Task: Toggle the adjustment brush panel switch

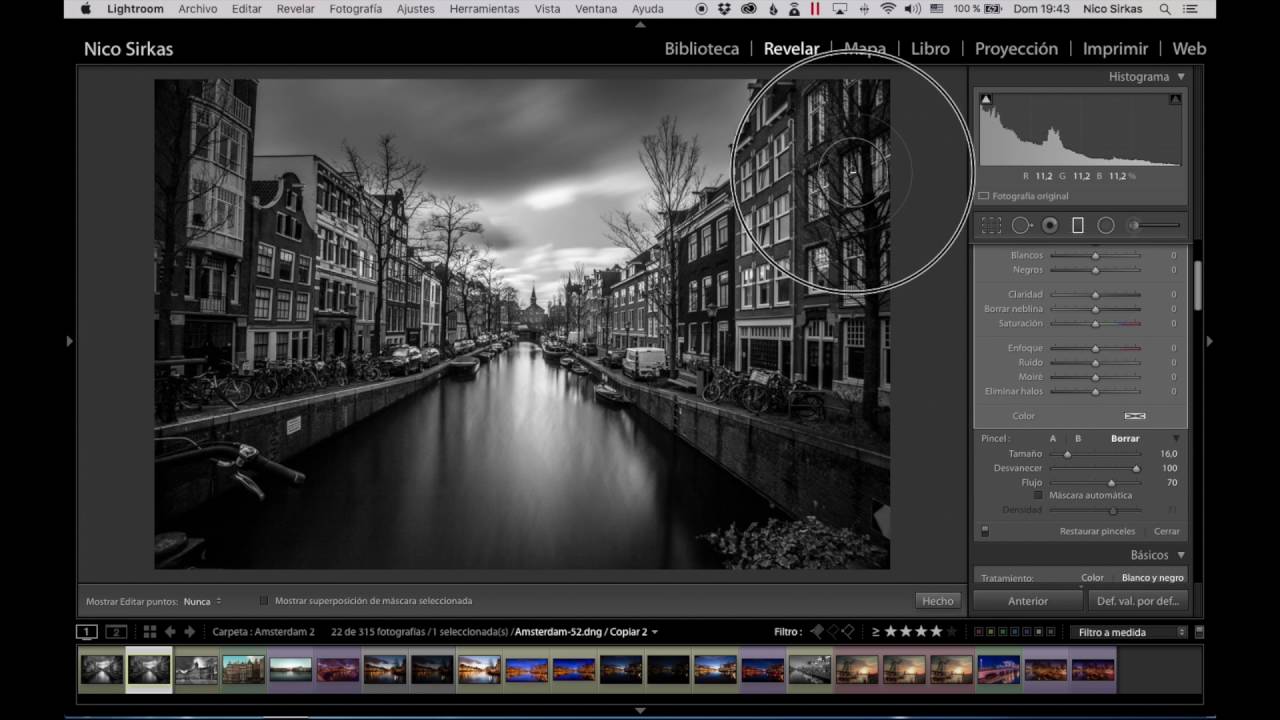Action: [985, 531]
